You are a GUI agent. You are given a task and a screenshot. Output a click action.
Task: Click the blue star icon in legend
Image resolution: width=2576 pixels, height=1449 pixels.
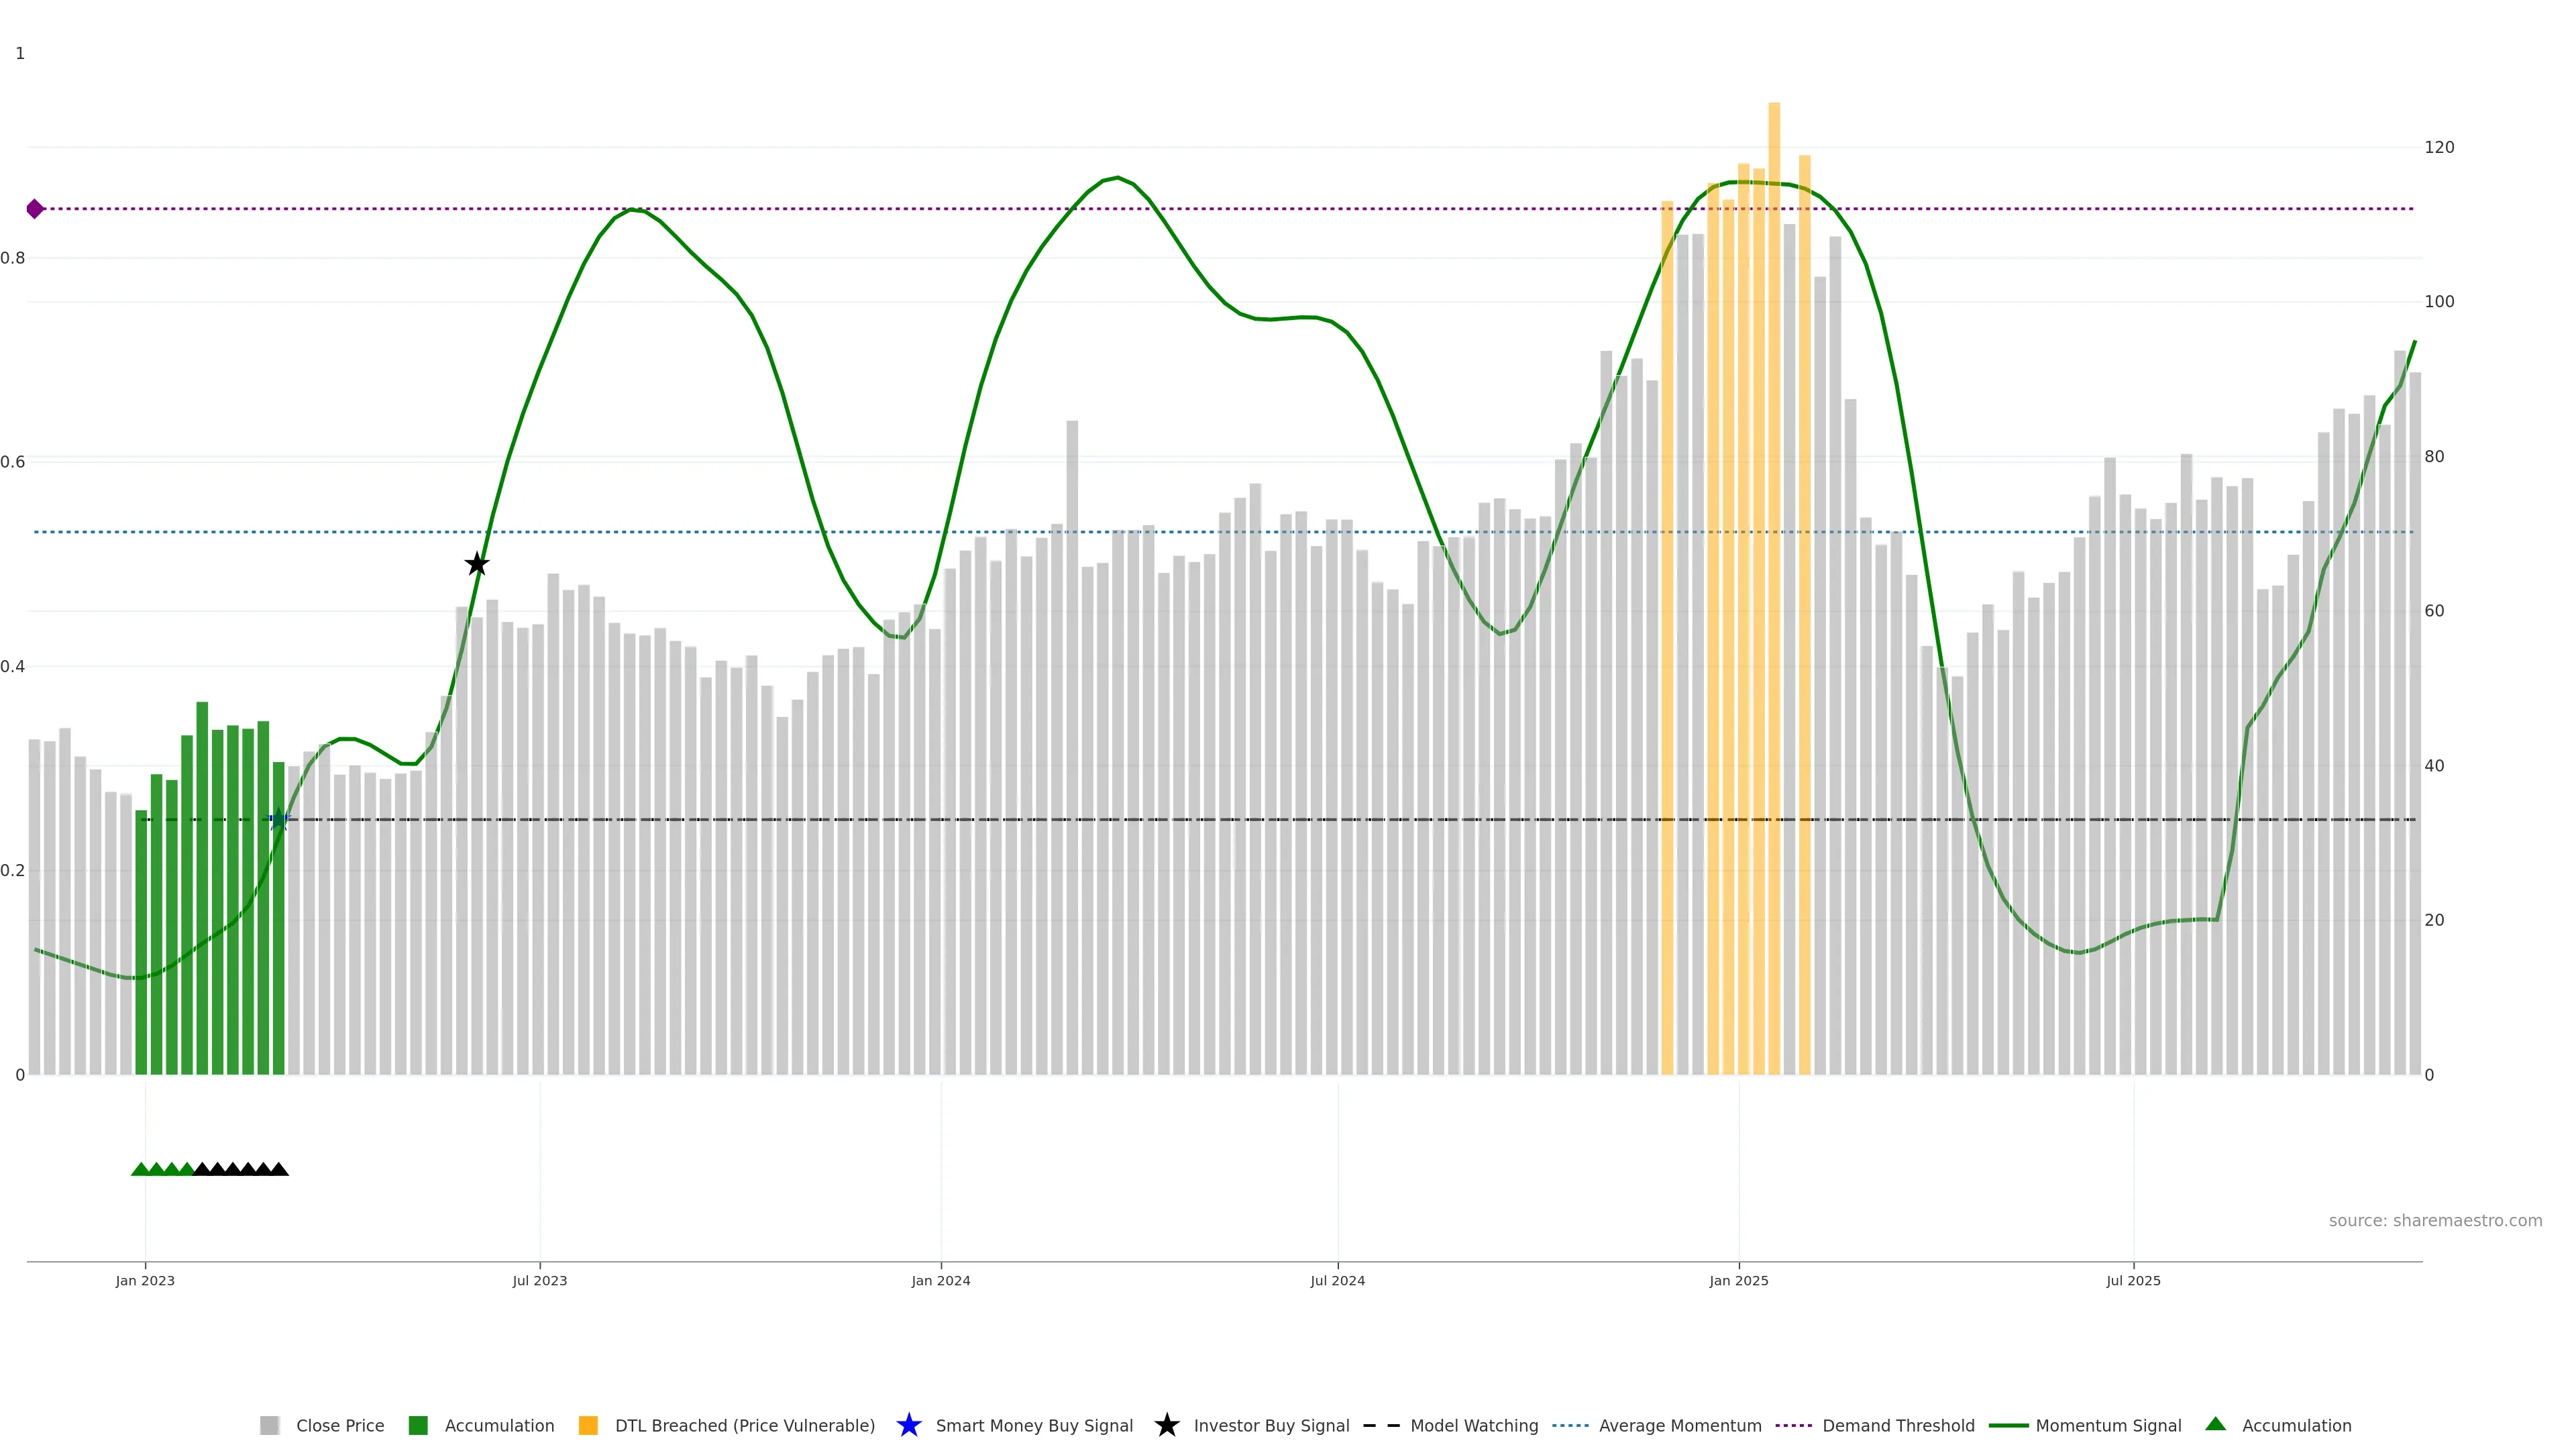[x=908, y=1425]
